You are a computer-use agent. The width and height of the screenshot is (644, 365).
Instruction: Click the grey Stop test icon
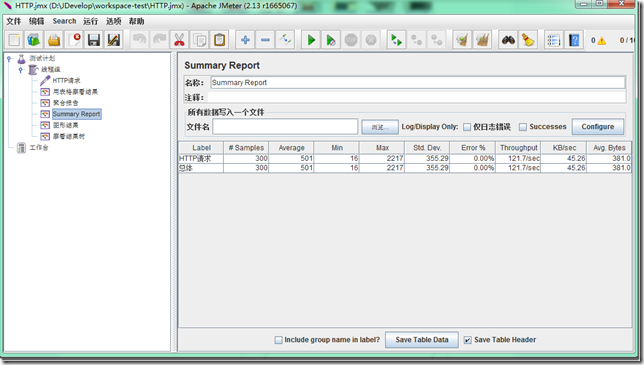point(351,40)
